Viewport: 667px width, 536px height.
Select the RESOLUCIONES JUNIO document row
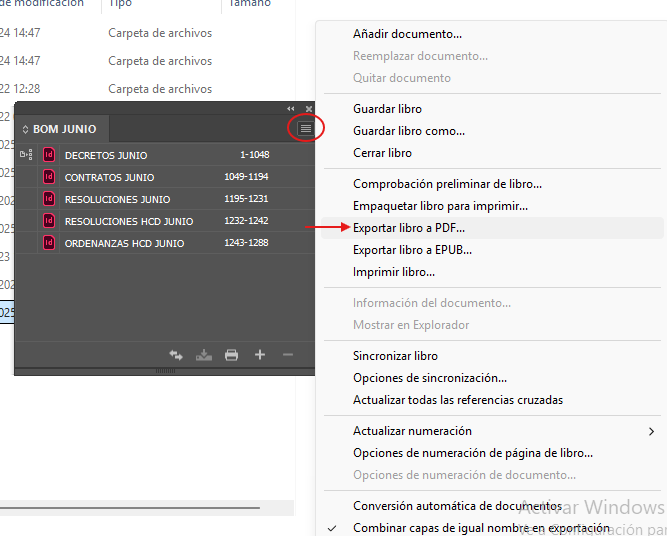(x=165, y=199)
